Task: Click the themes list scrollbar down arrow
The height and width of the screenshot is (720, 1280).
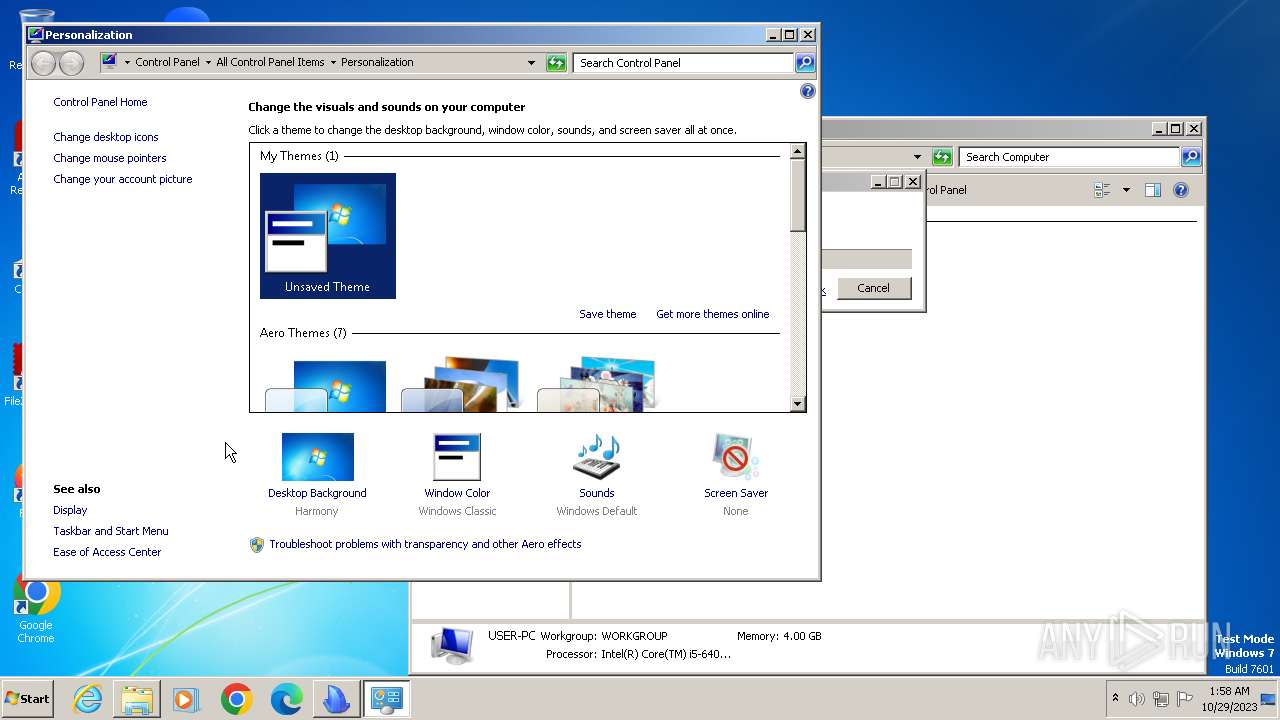Action: 797,404
